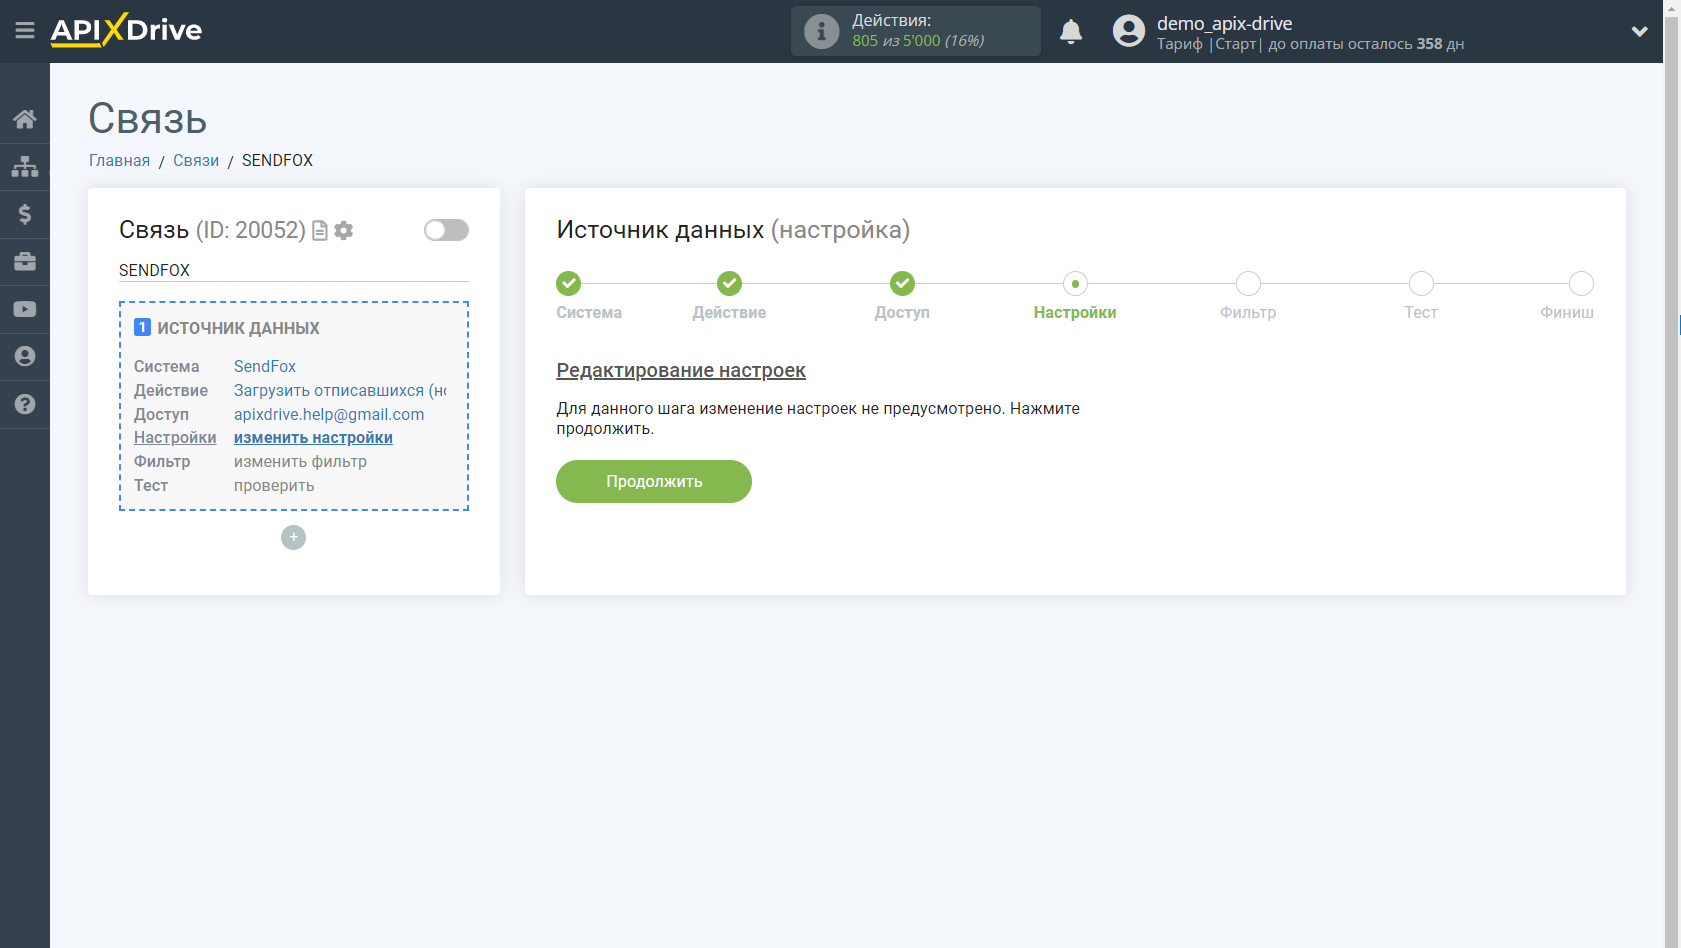Select the Действие step
The image size is (1681, 948).
[x=730, y=284]
